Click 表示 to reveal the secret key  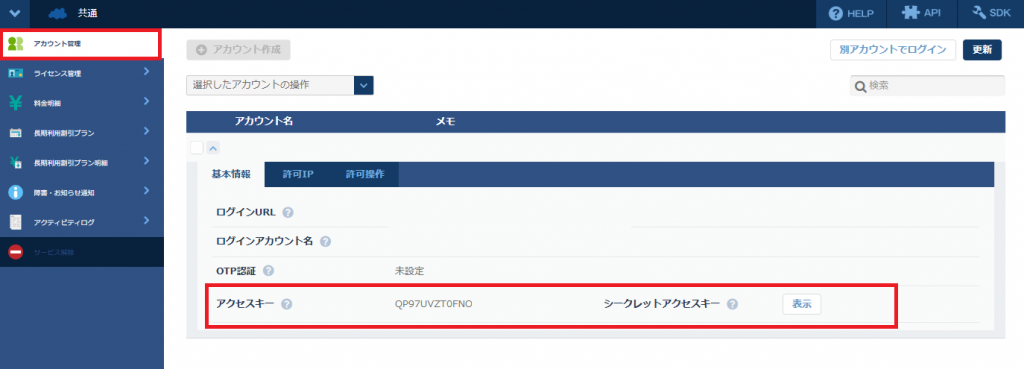(x=801, y=304)
